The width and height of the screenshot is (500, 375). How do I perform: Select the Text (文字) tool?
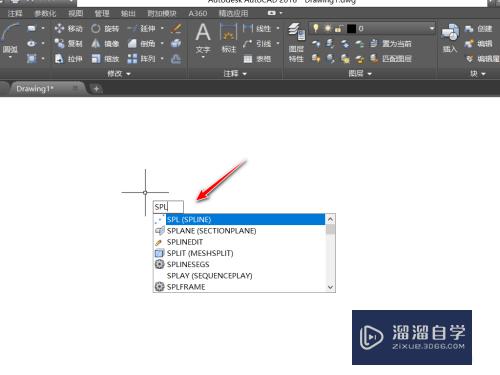click(x=203, y=38)
